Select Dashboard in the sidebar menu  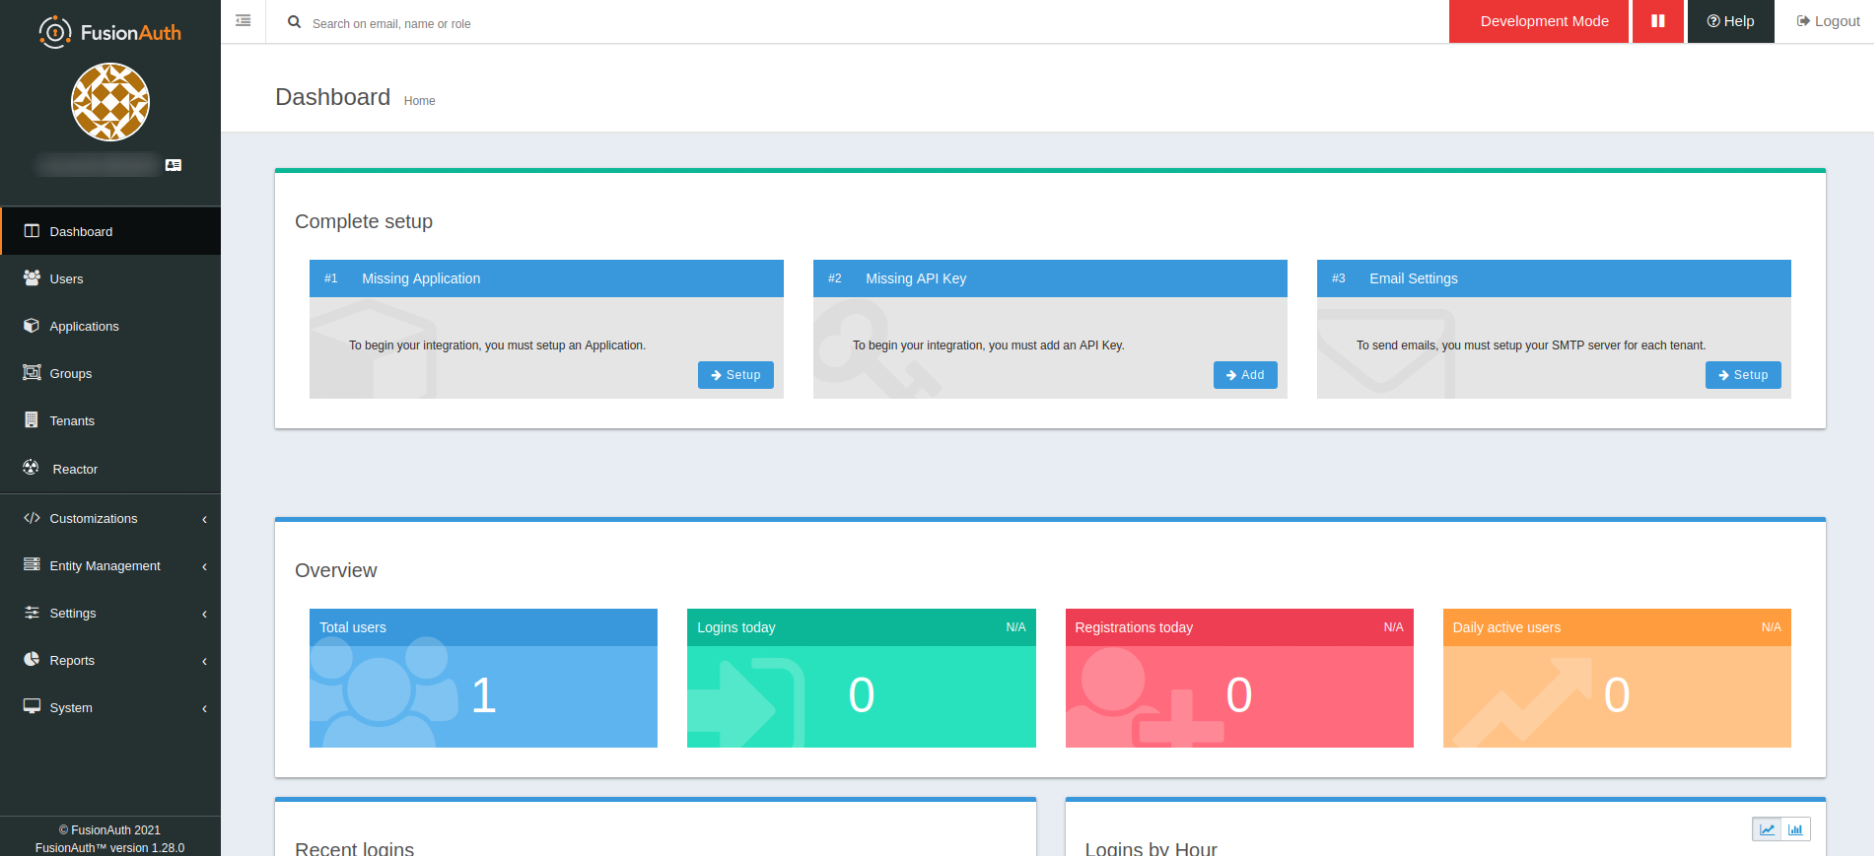[x=81, y=231]
